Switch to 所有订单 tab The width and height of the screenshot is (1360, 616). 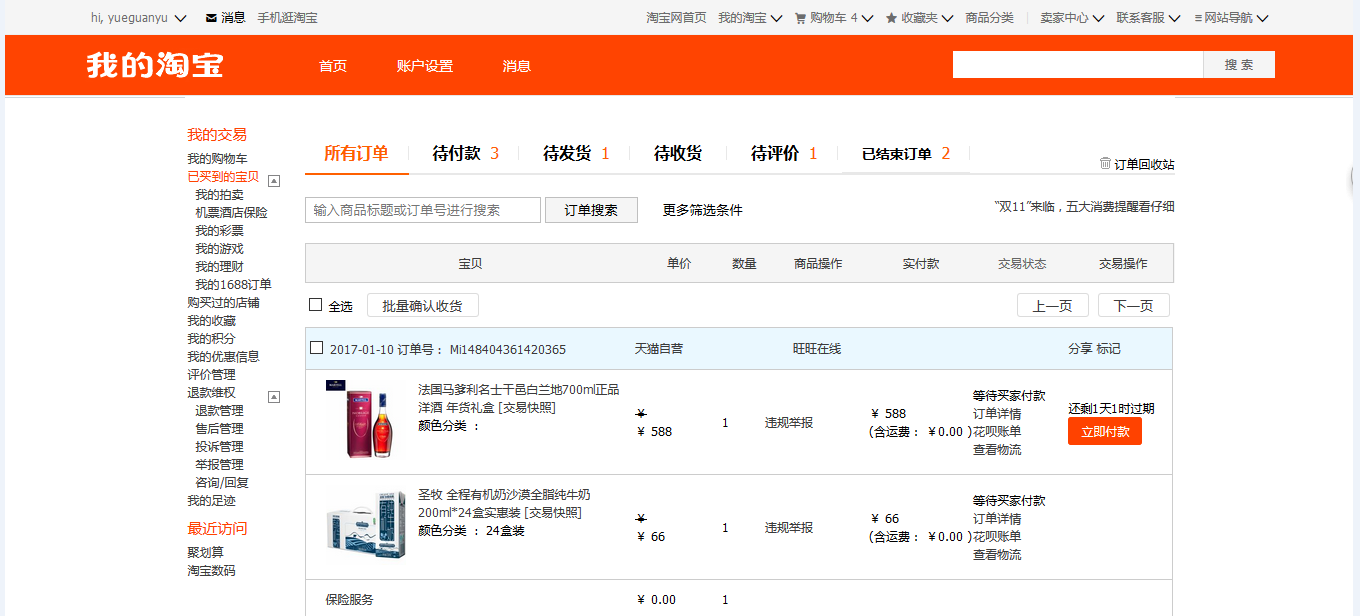[356, 153]
